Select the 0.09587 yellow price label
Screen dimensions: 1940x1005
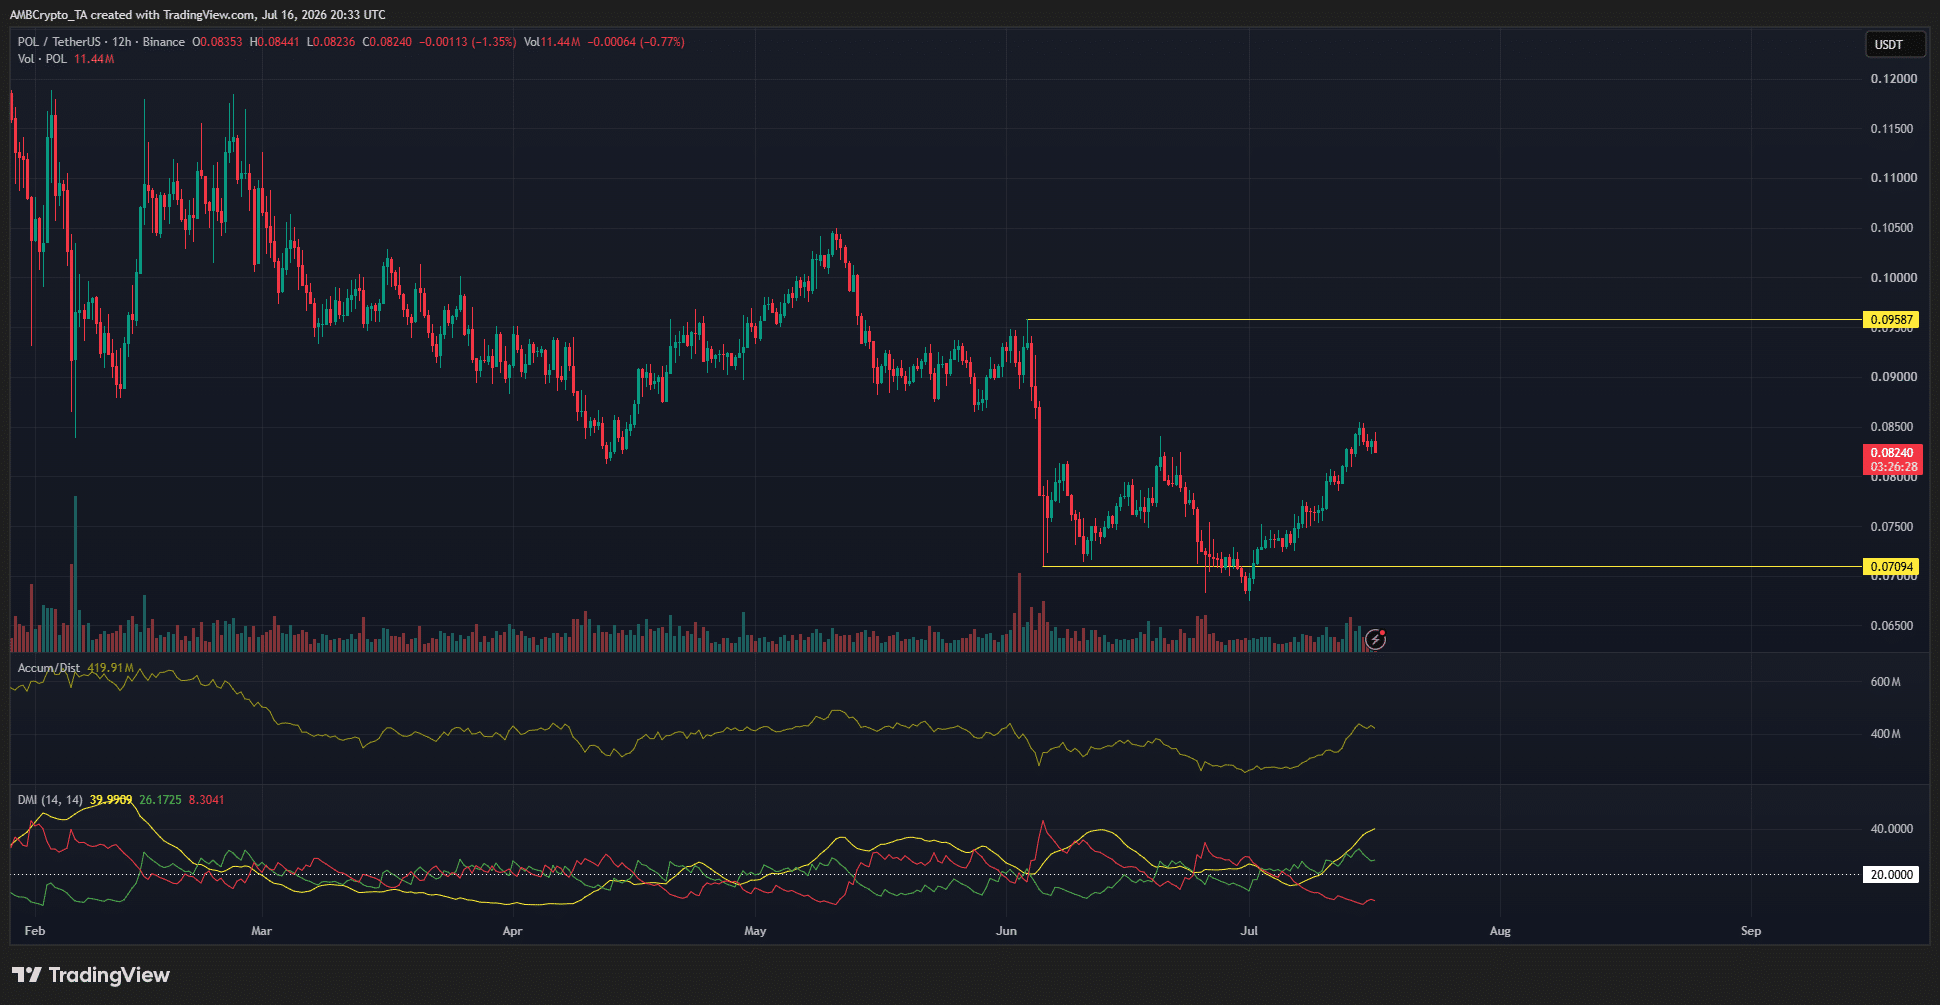tap(1892, 320)
